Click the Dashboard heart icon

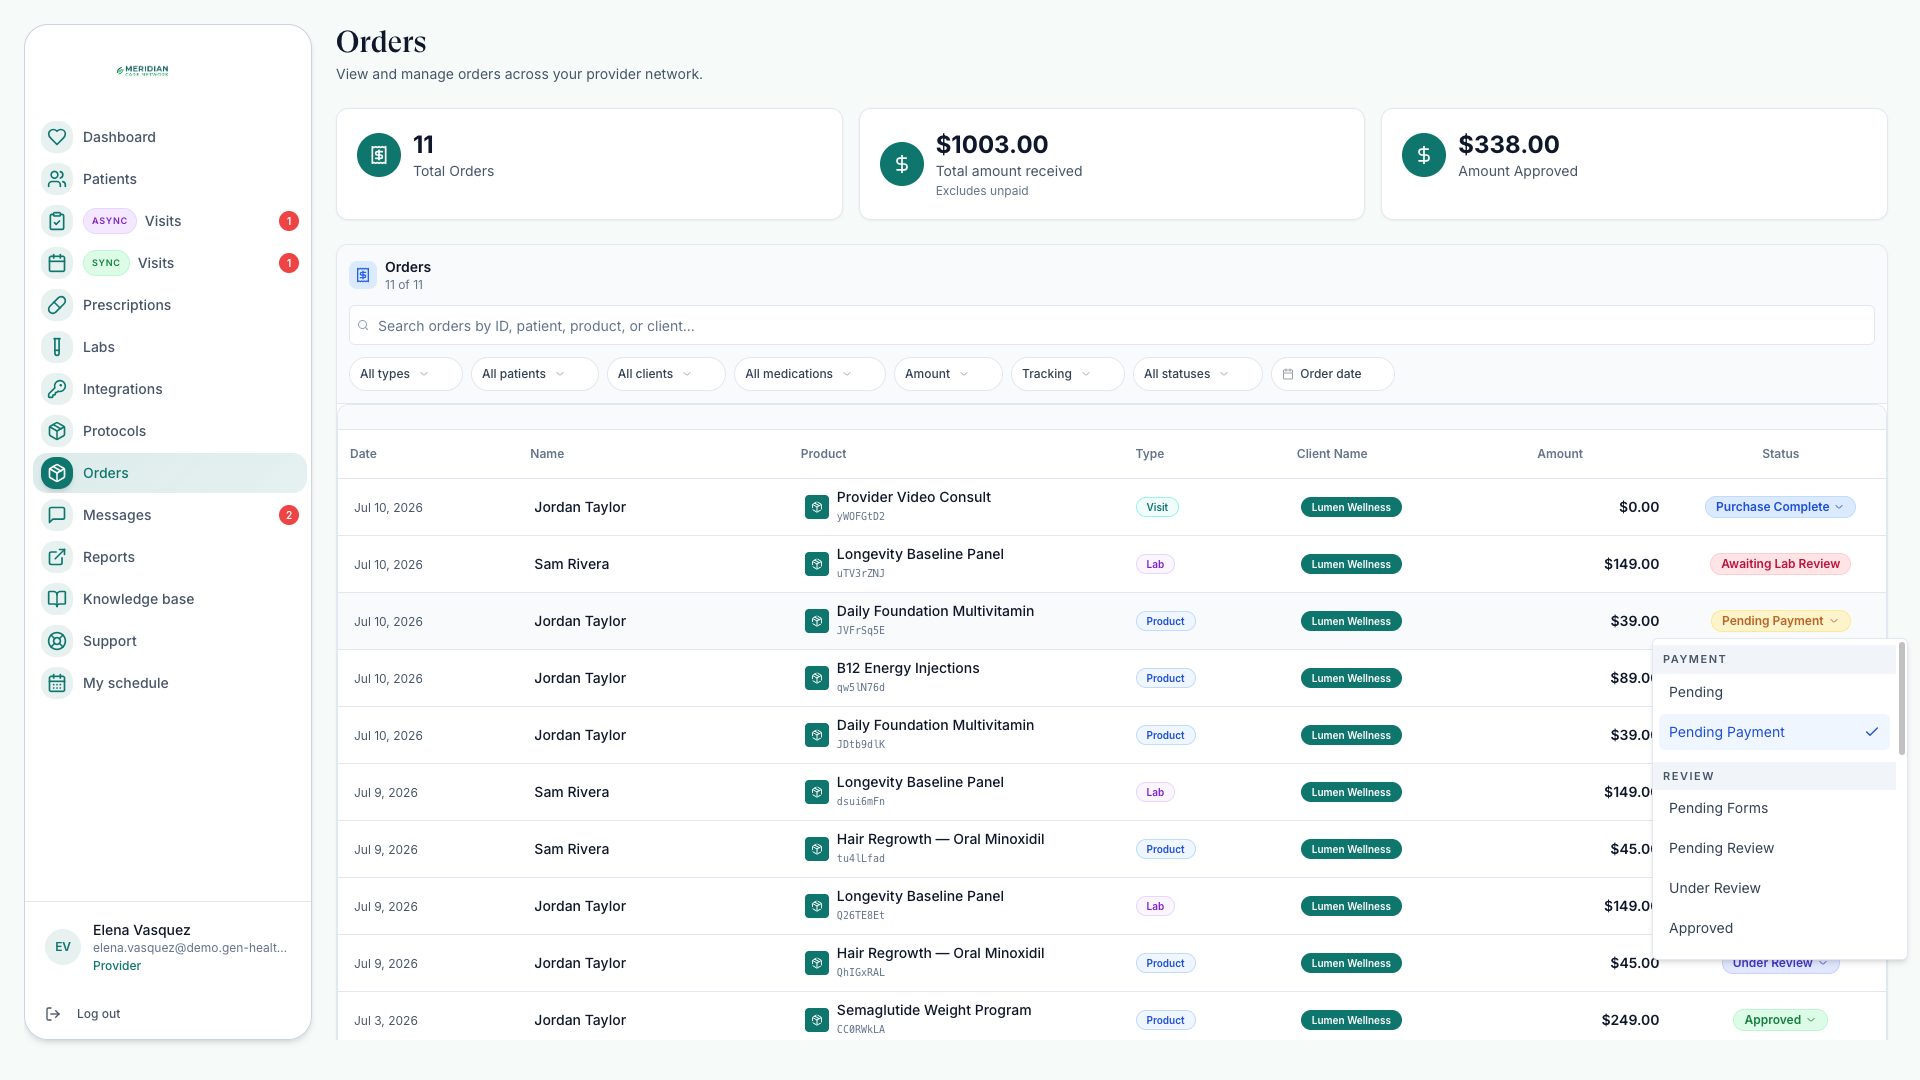point(57,137)
